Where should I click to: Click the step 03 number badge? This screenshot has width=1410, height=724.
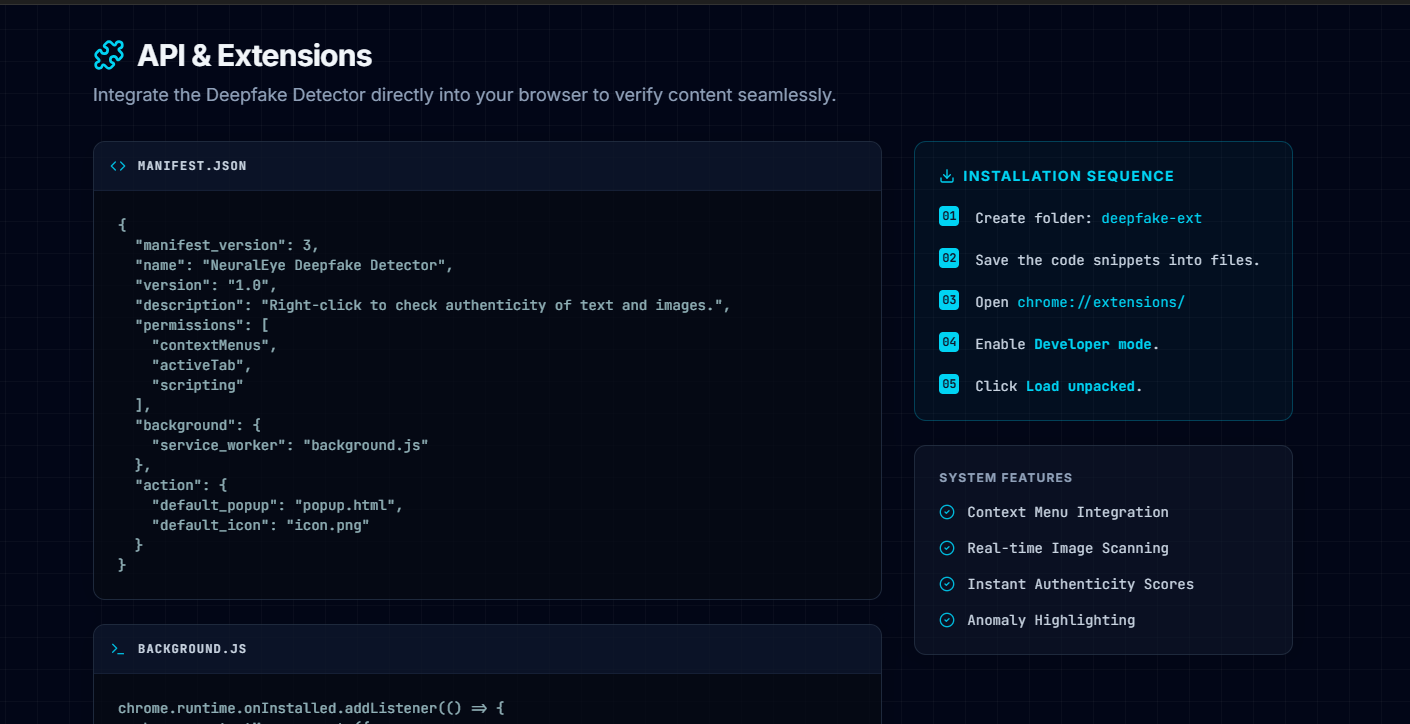tap(949, 300)
